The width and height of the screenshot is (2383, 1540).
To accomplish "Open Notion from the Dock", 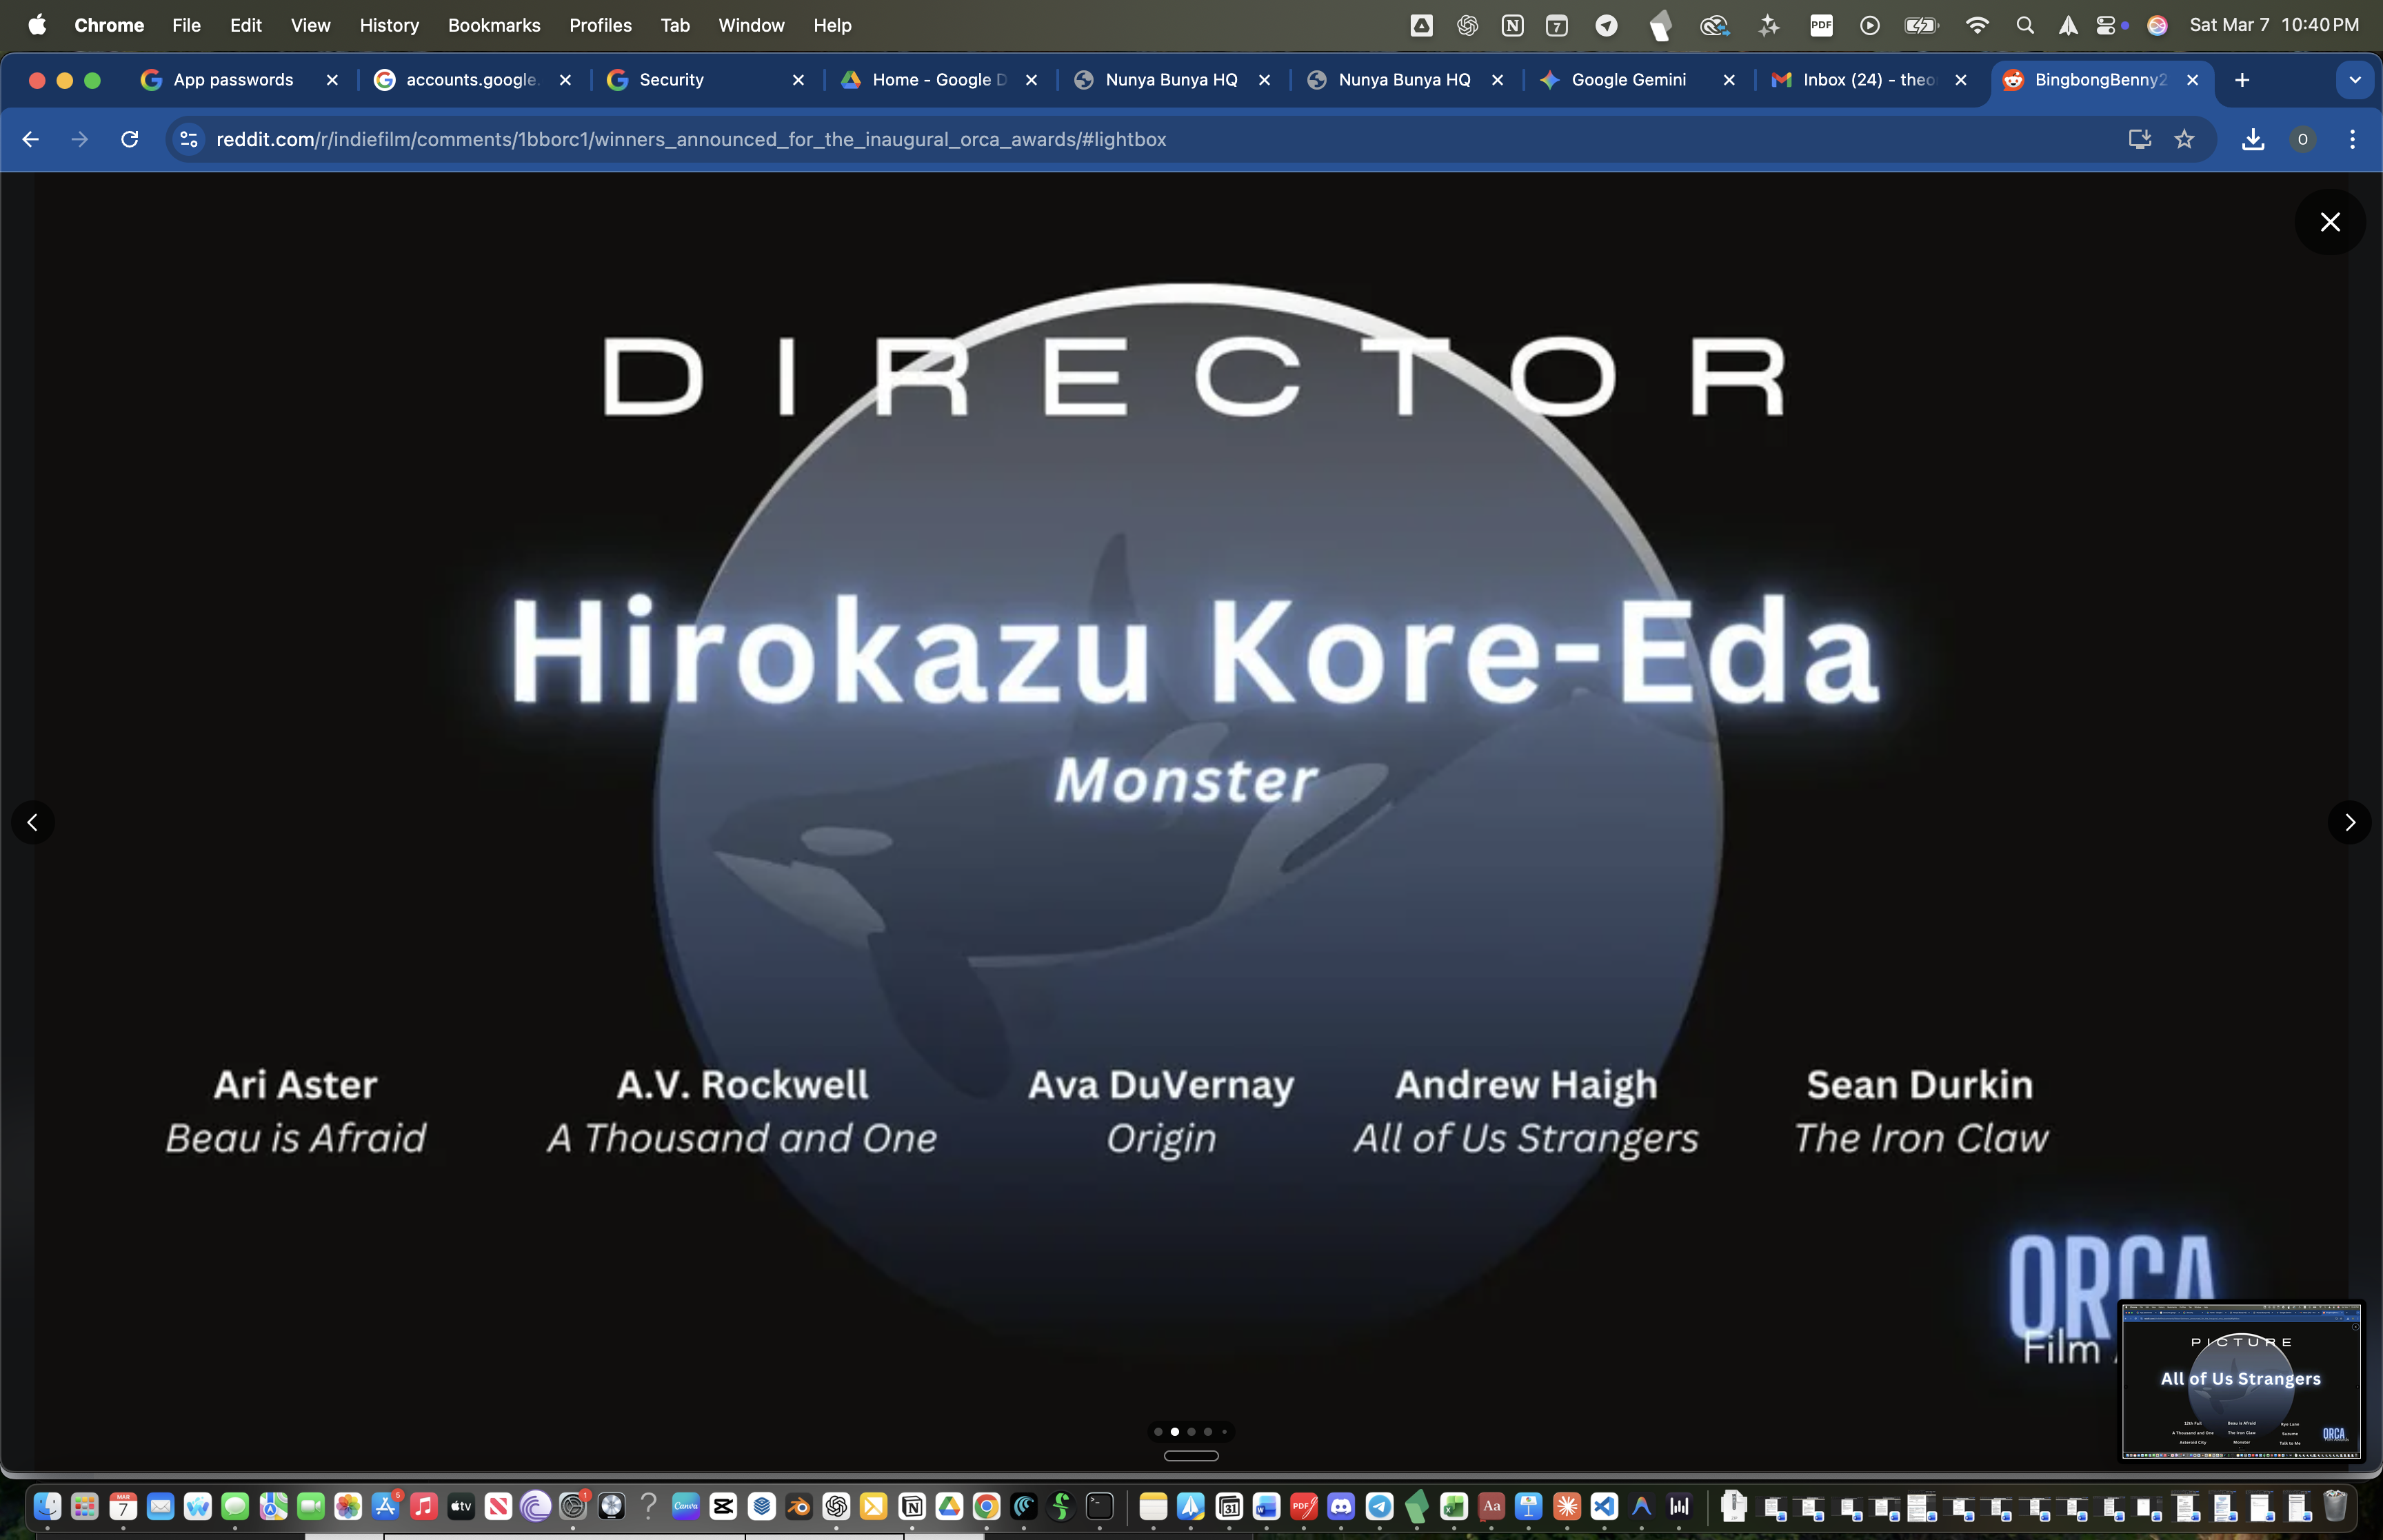I will click(912, 1507).
